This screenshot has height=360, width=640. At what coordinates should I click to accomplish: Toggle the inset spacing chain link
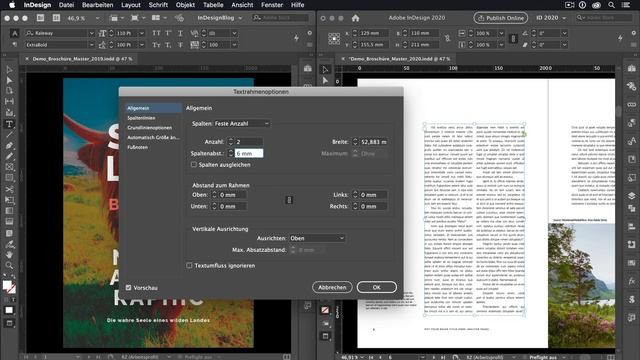289,200
